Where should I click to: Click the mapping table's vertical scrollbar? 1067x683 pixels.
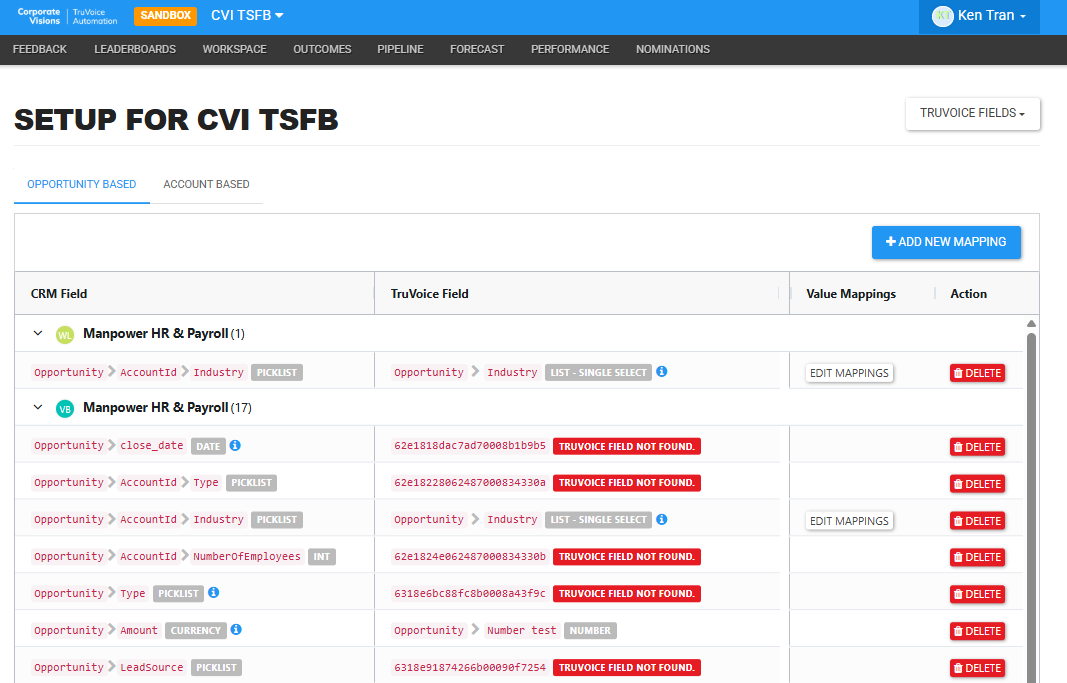tap(1031, 503)
